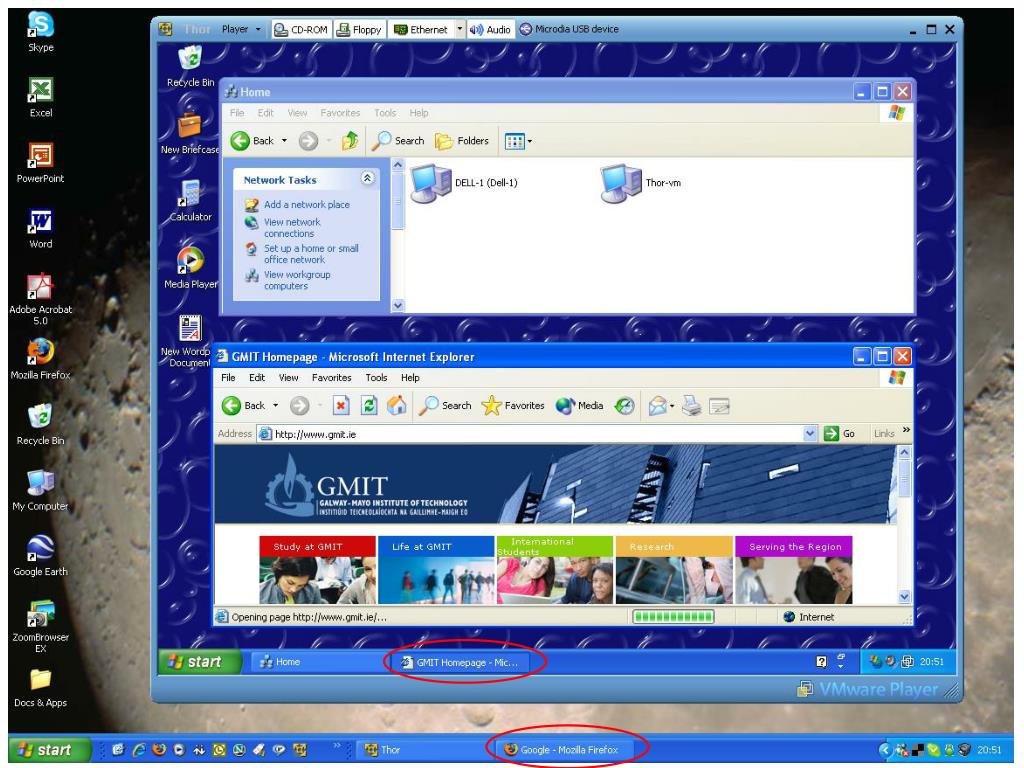Open Adobe Acrobat 5.0 shortcut
1024x768 pixels.
tap(40, 298)
